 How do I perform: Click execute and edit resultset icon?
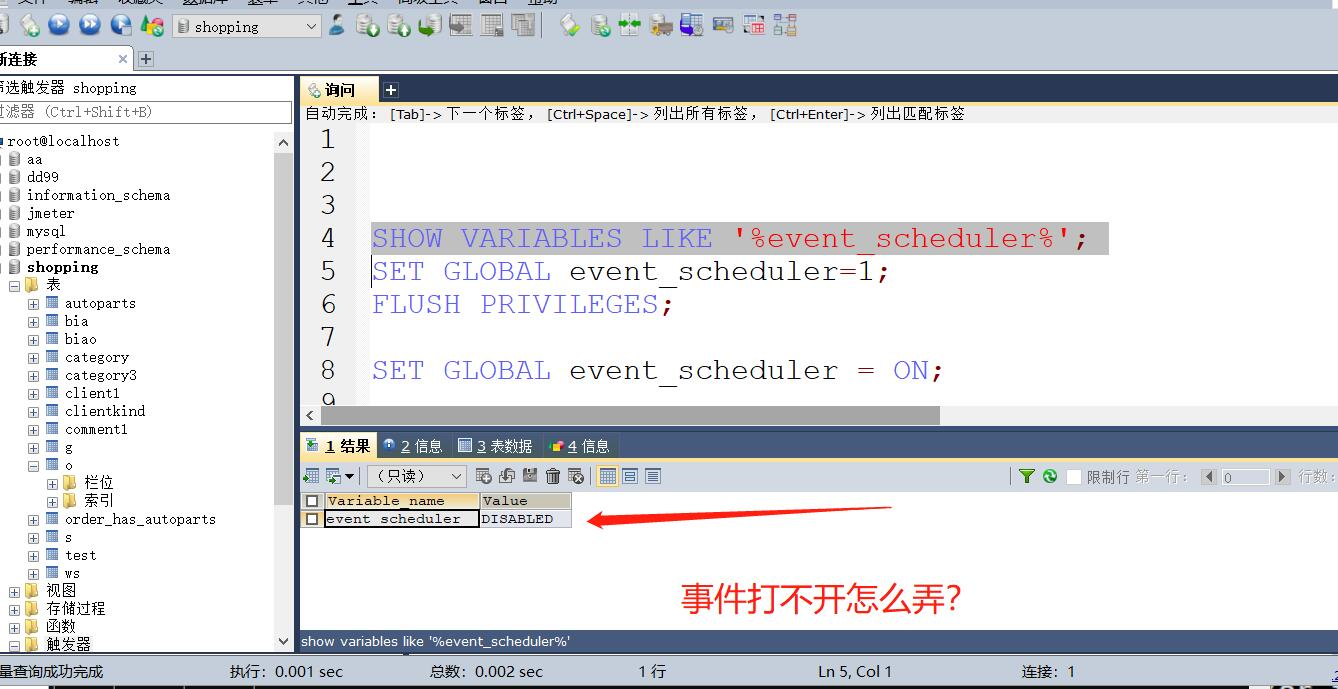121,26
